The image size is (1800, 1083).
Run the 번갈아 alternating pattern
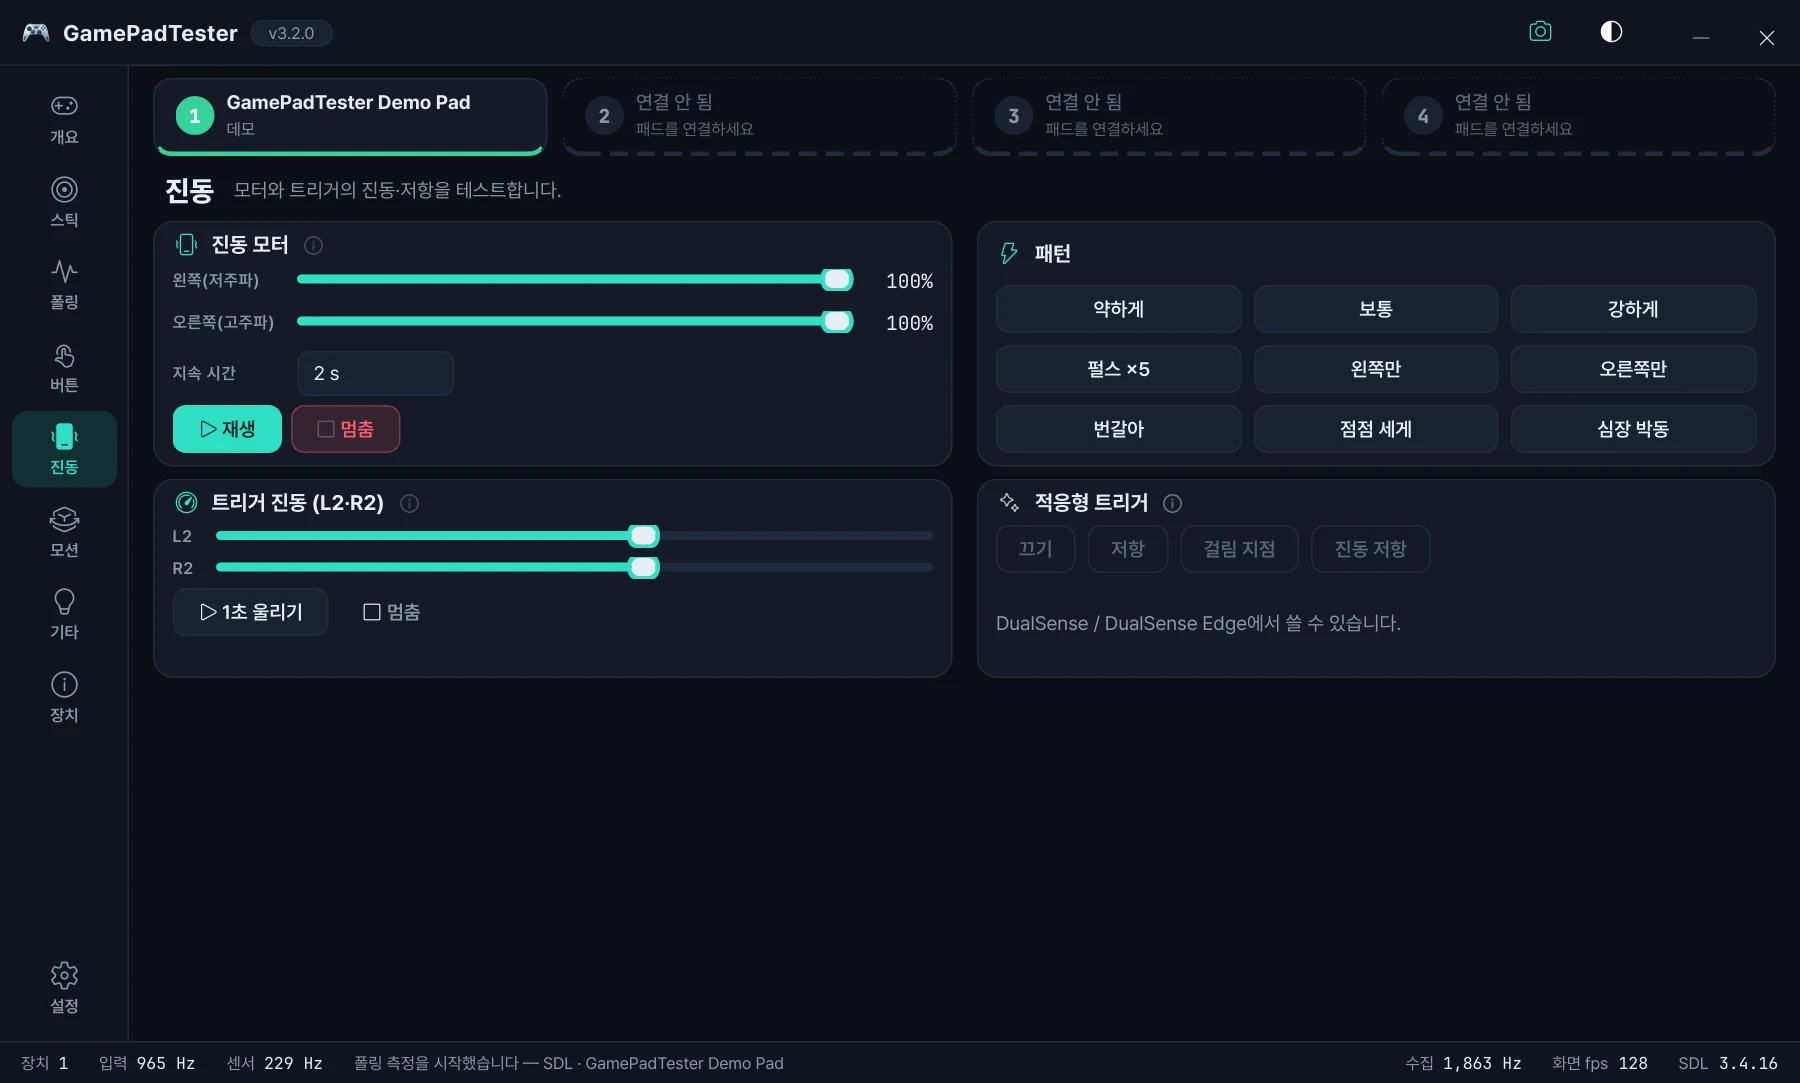coord(1118,429)
